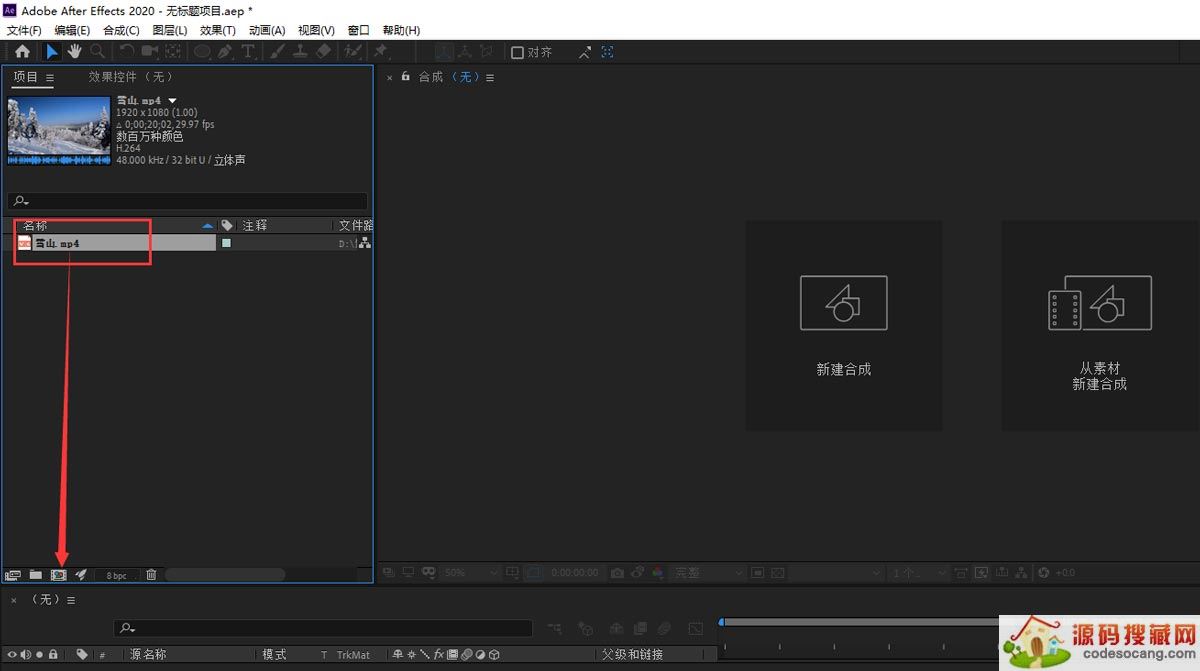This screenshot has height=671, width=1200.
Task: Click the 从素材新建合成 button
Action: coord(1099,325)
